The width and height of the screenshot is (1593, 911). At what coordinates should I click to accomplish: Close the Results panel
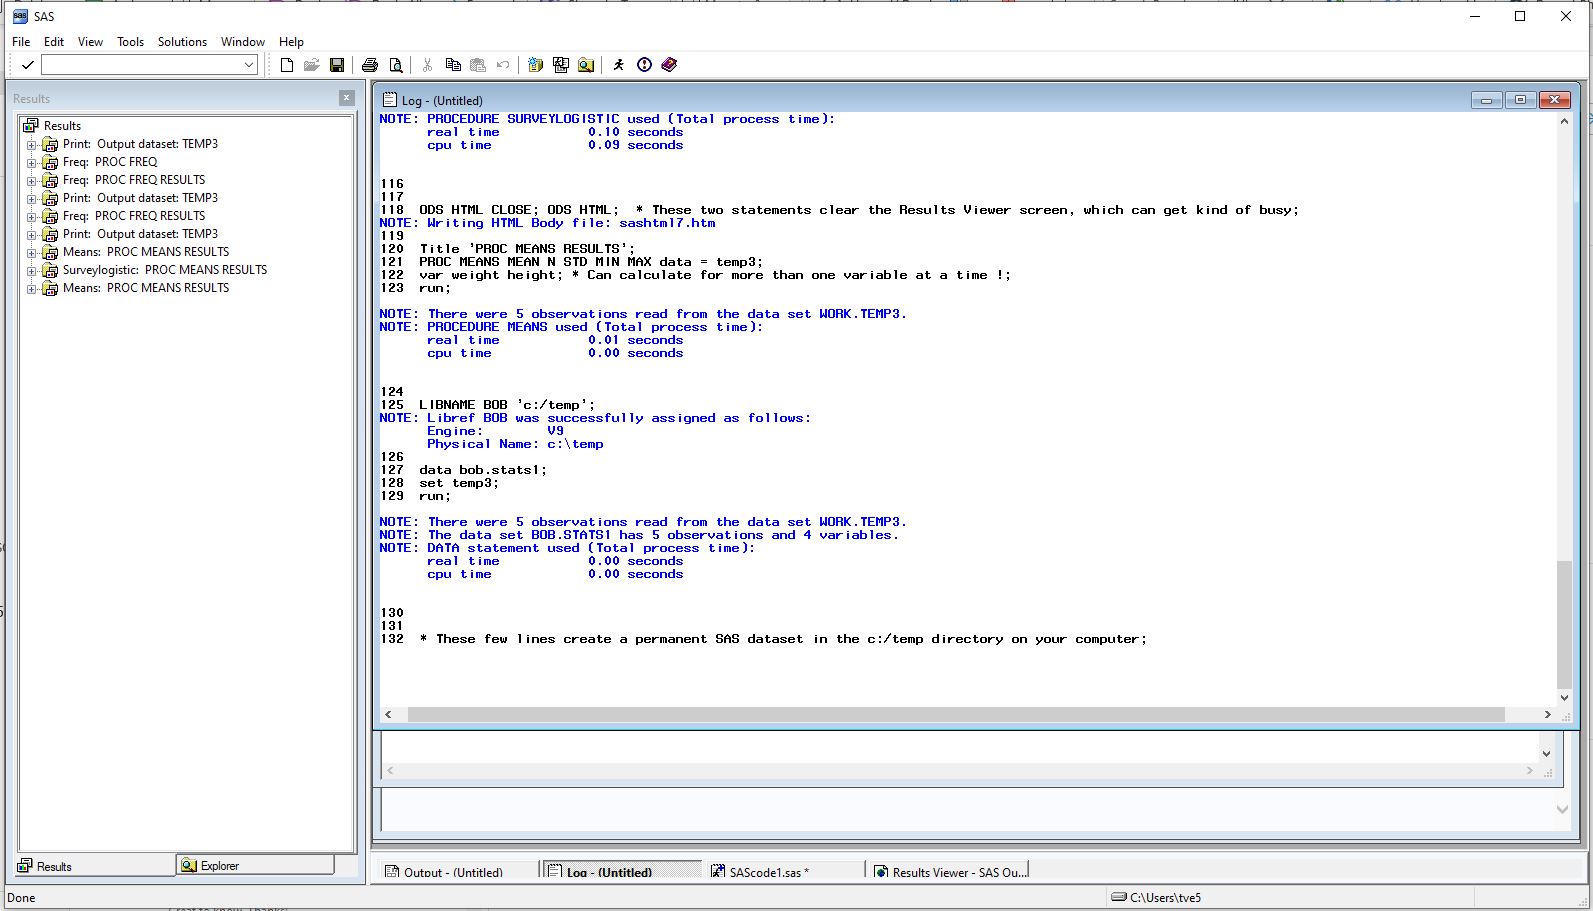click(x=346, y=98)
